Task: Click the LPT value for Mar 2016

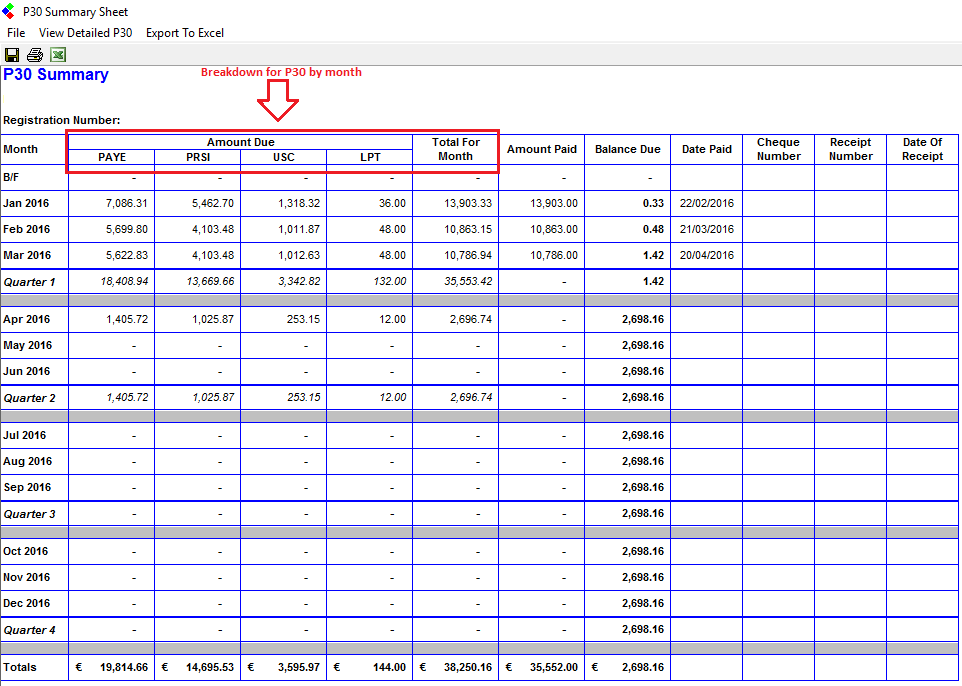Action: [392, 255]
